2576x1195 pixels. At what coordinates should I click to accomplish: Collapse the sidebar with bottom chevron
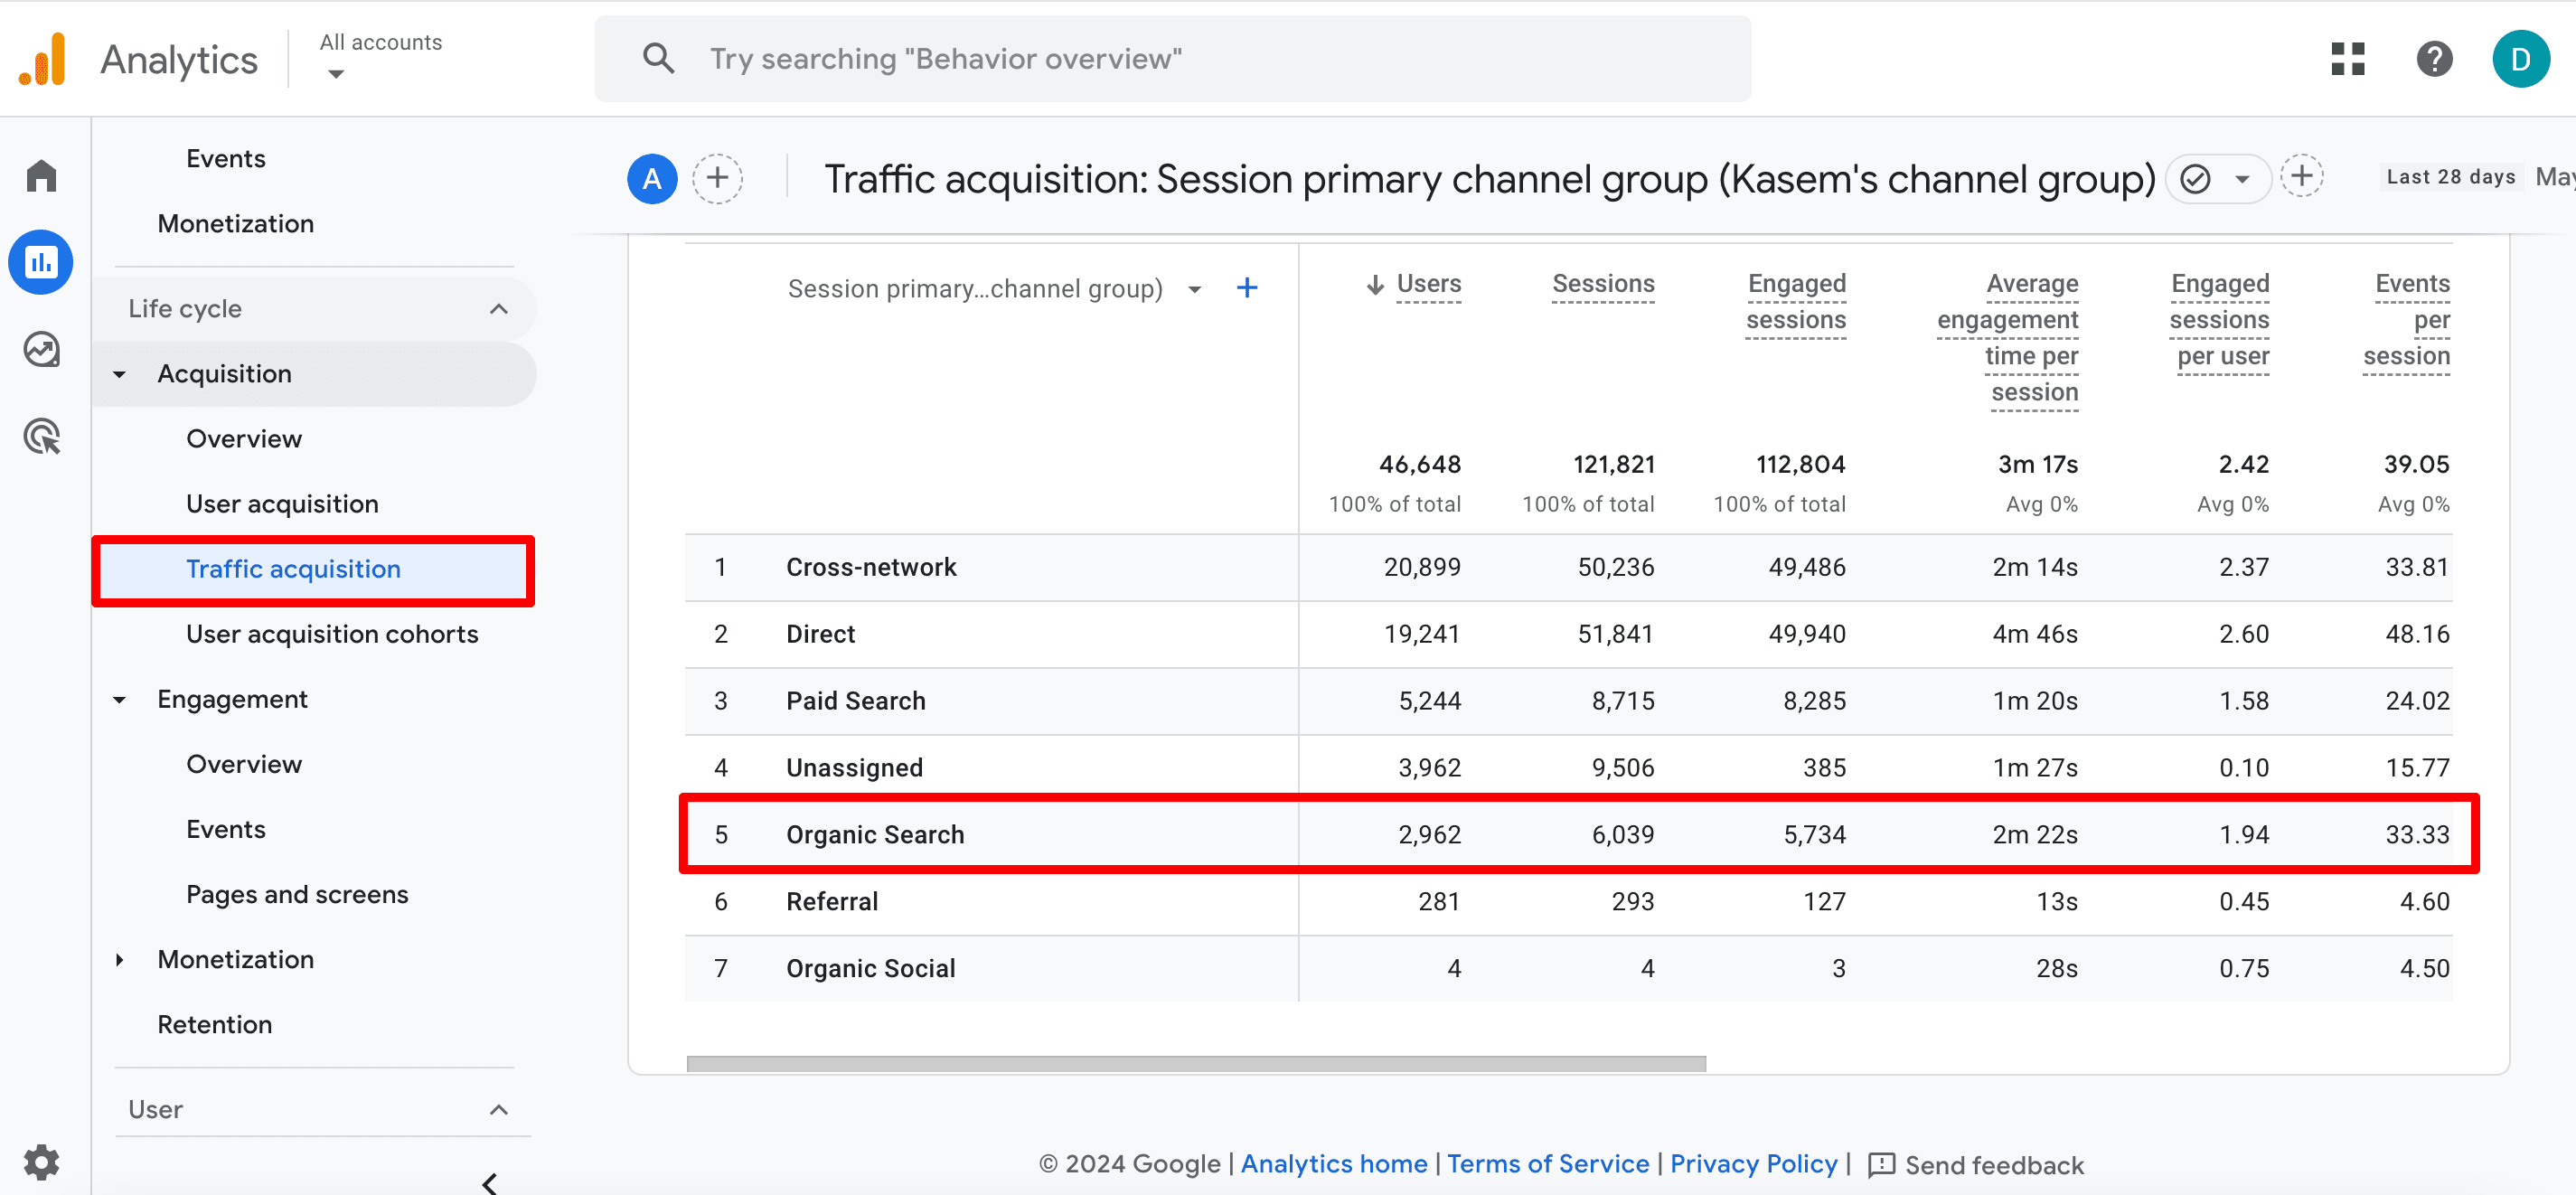[489, 1183]
